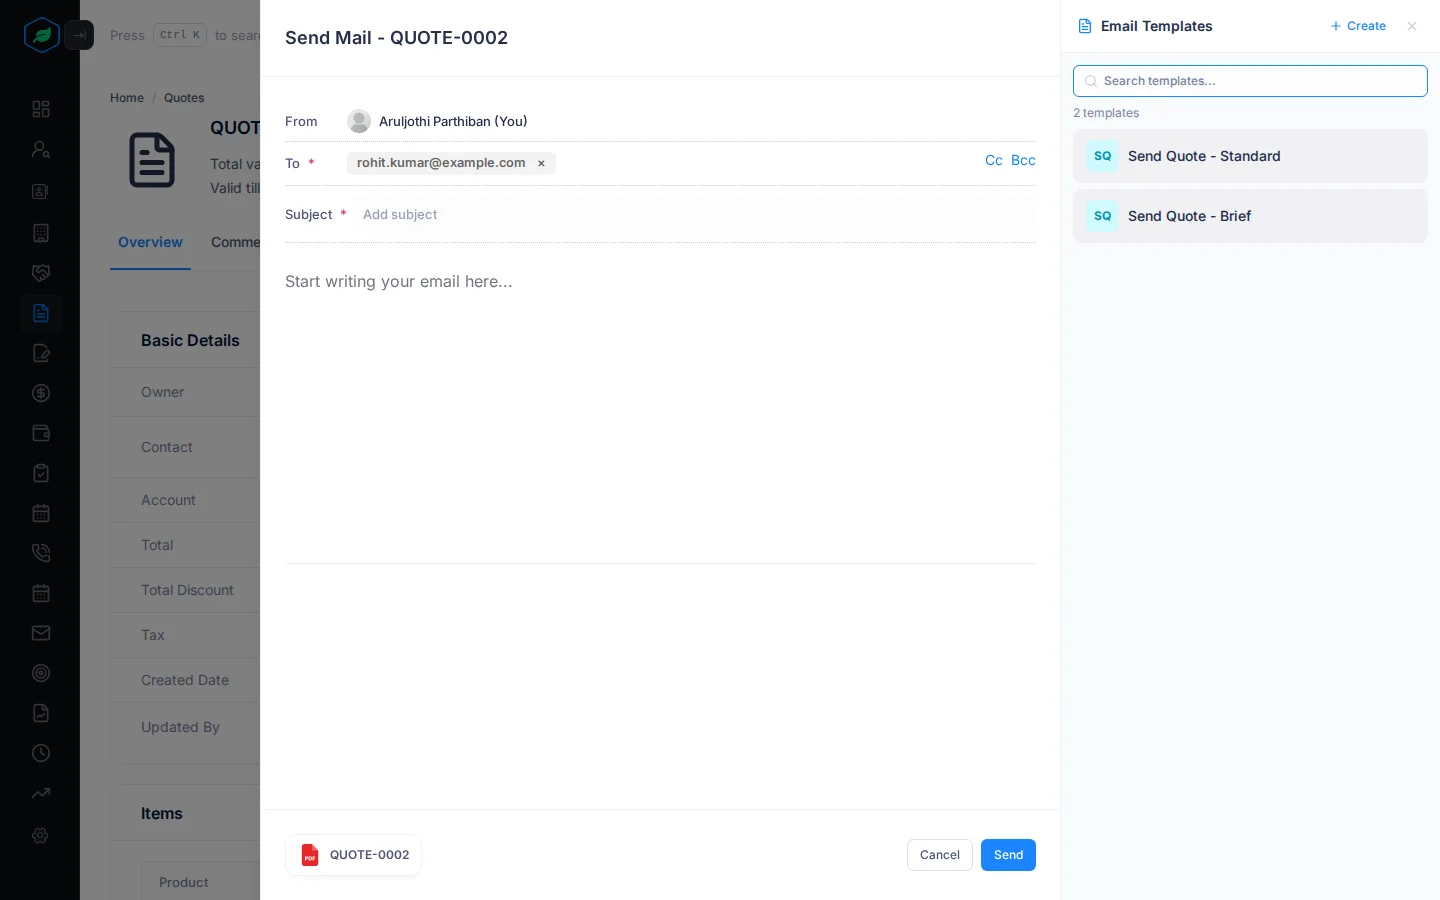The width and height of the screenshot is (1440, 900).
Task: Open the handshake icon in sidebar
Action: [x=41, y=273]
